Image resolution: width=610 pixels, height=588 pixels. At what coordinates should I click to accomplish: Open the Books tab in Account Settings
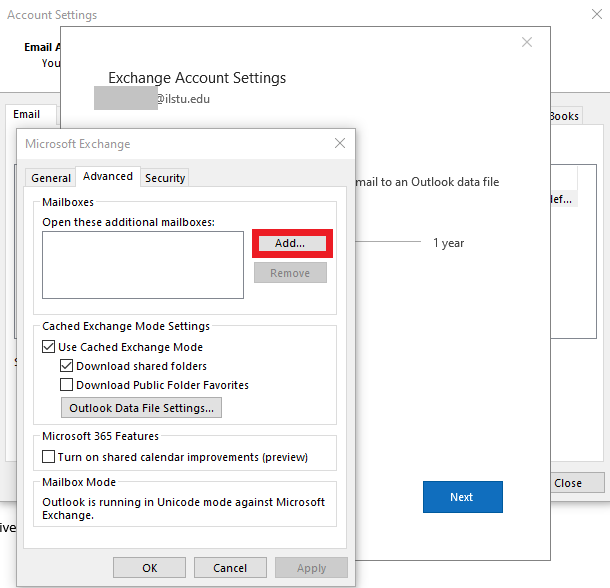pos(566,116)
